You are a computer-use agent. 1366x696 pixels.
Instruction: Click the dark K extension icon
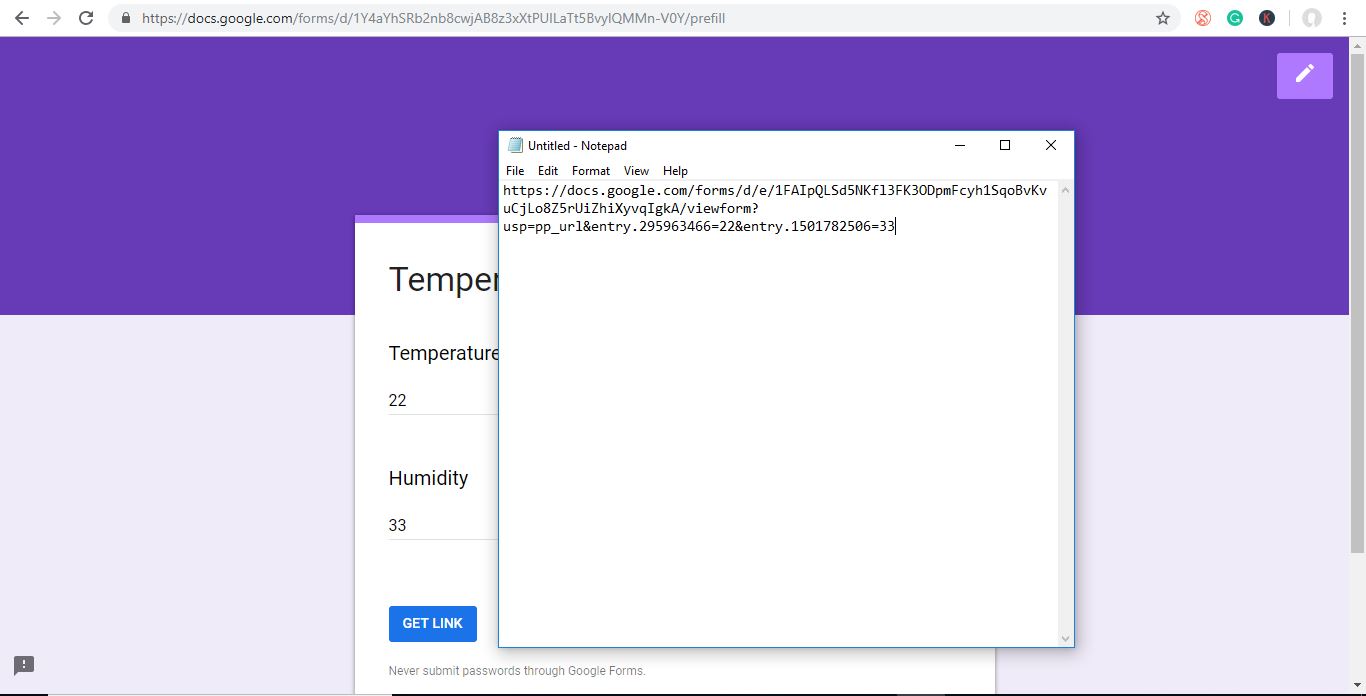[1267, 18]
